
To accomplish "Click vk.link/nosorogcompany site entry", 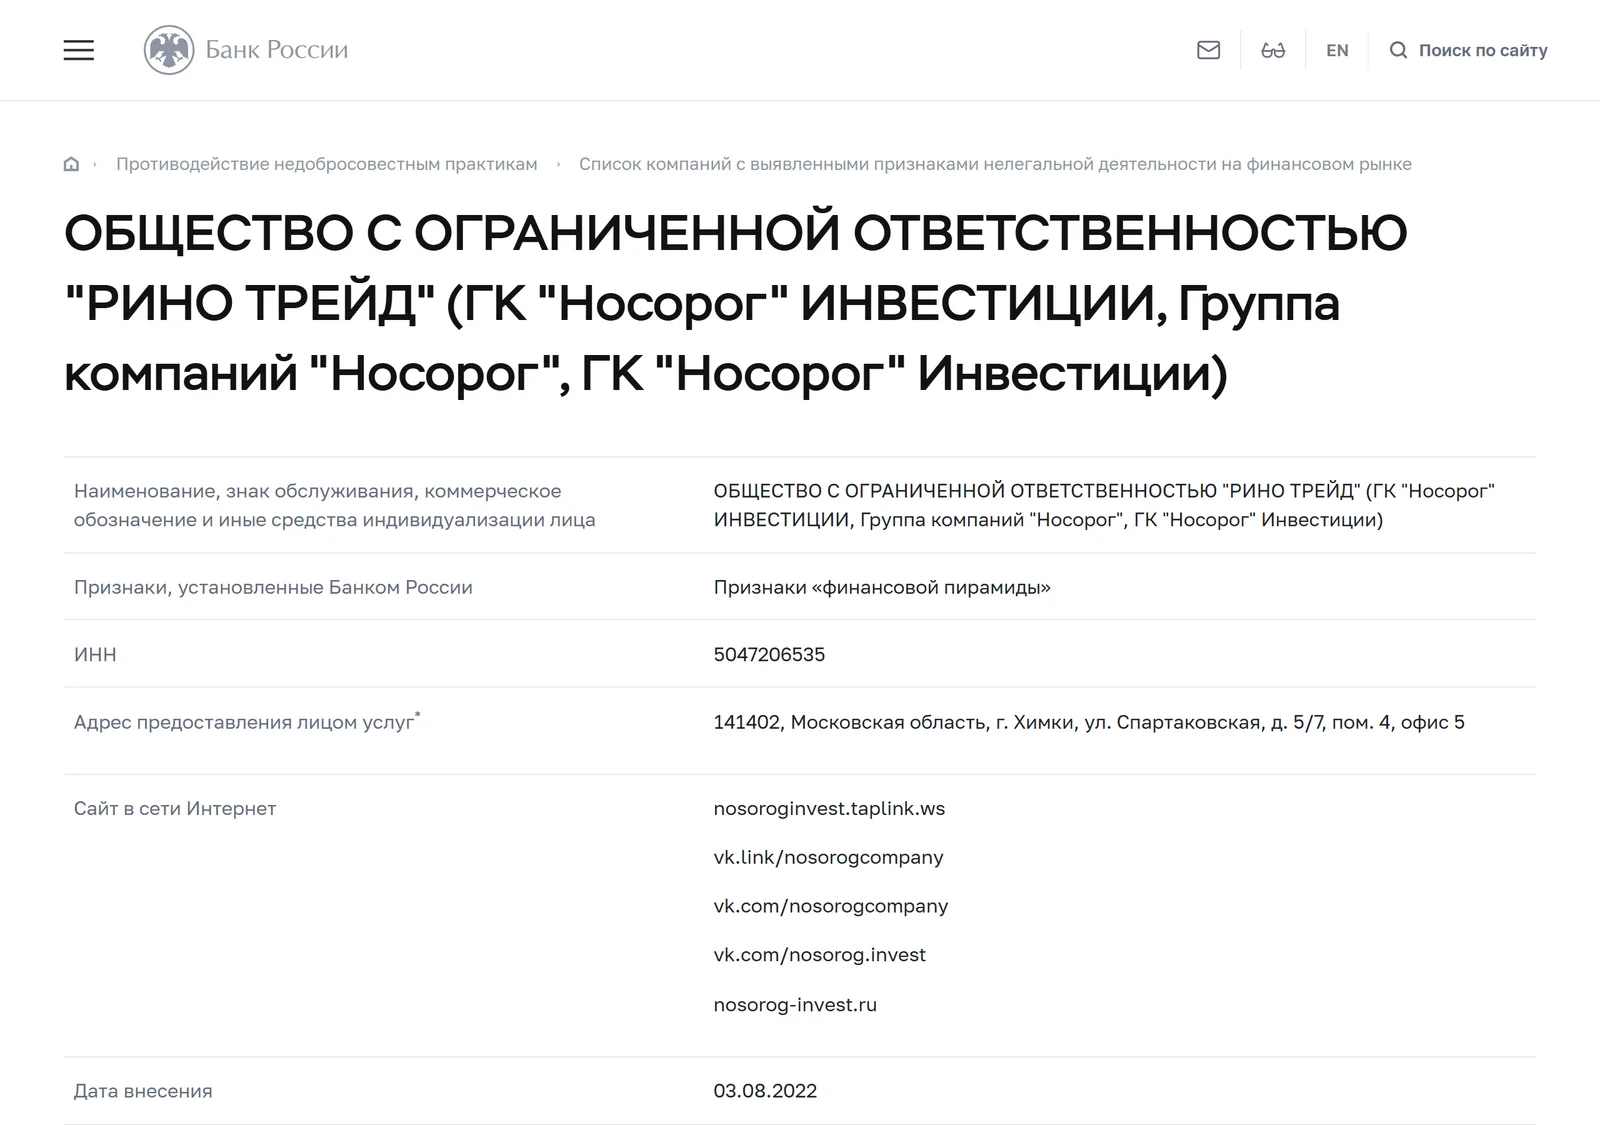I will tap(828, 857).
